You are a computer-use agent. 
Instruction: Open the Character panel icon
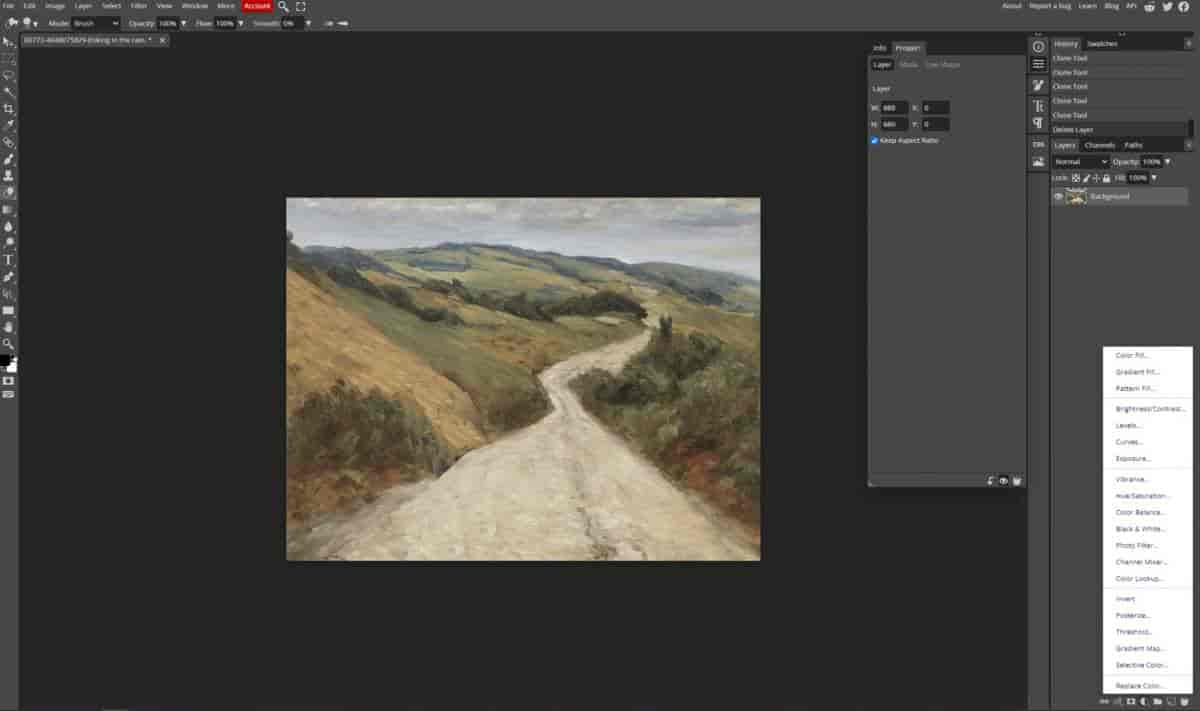1038,105
